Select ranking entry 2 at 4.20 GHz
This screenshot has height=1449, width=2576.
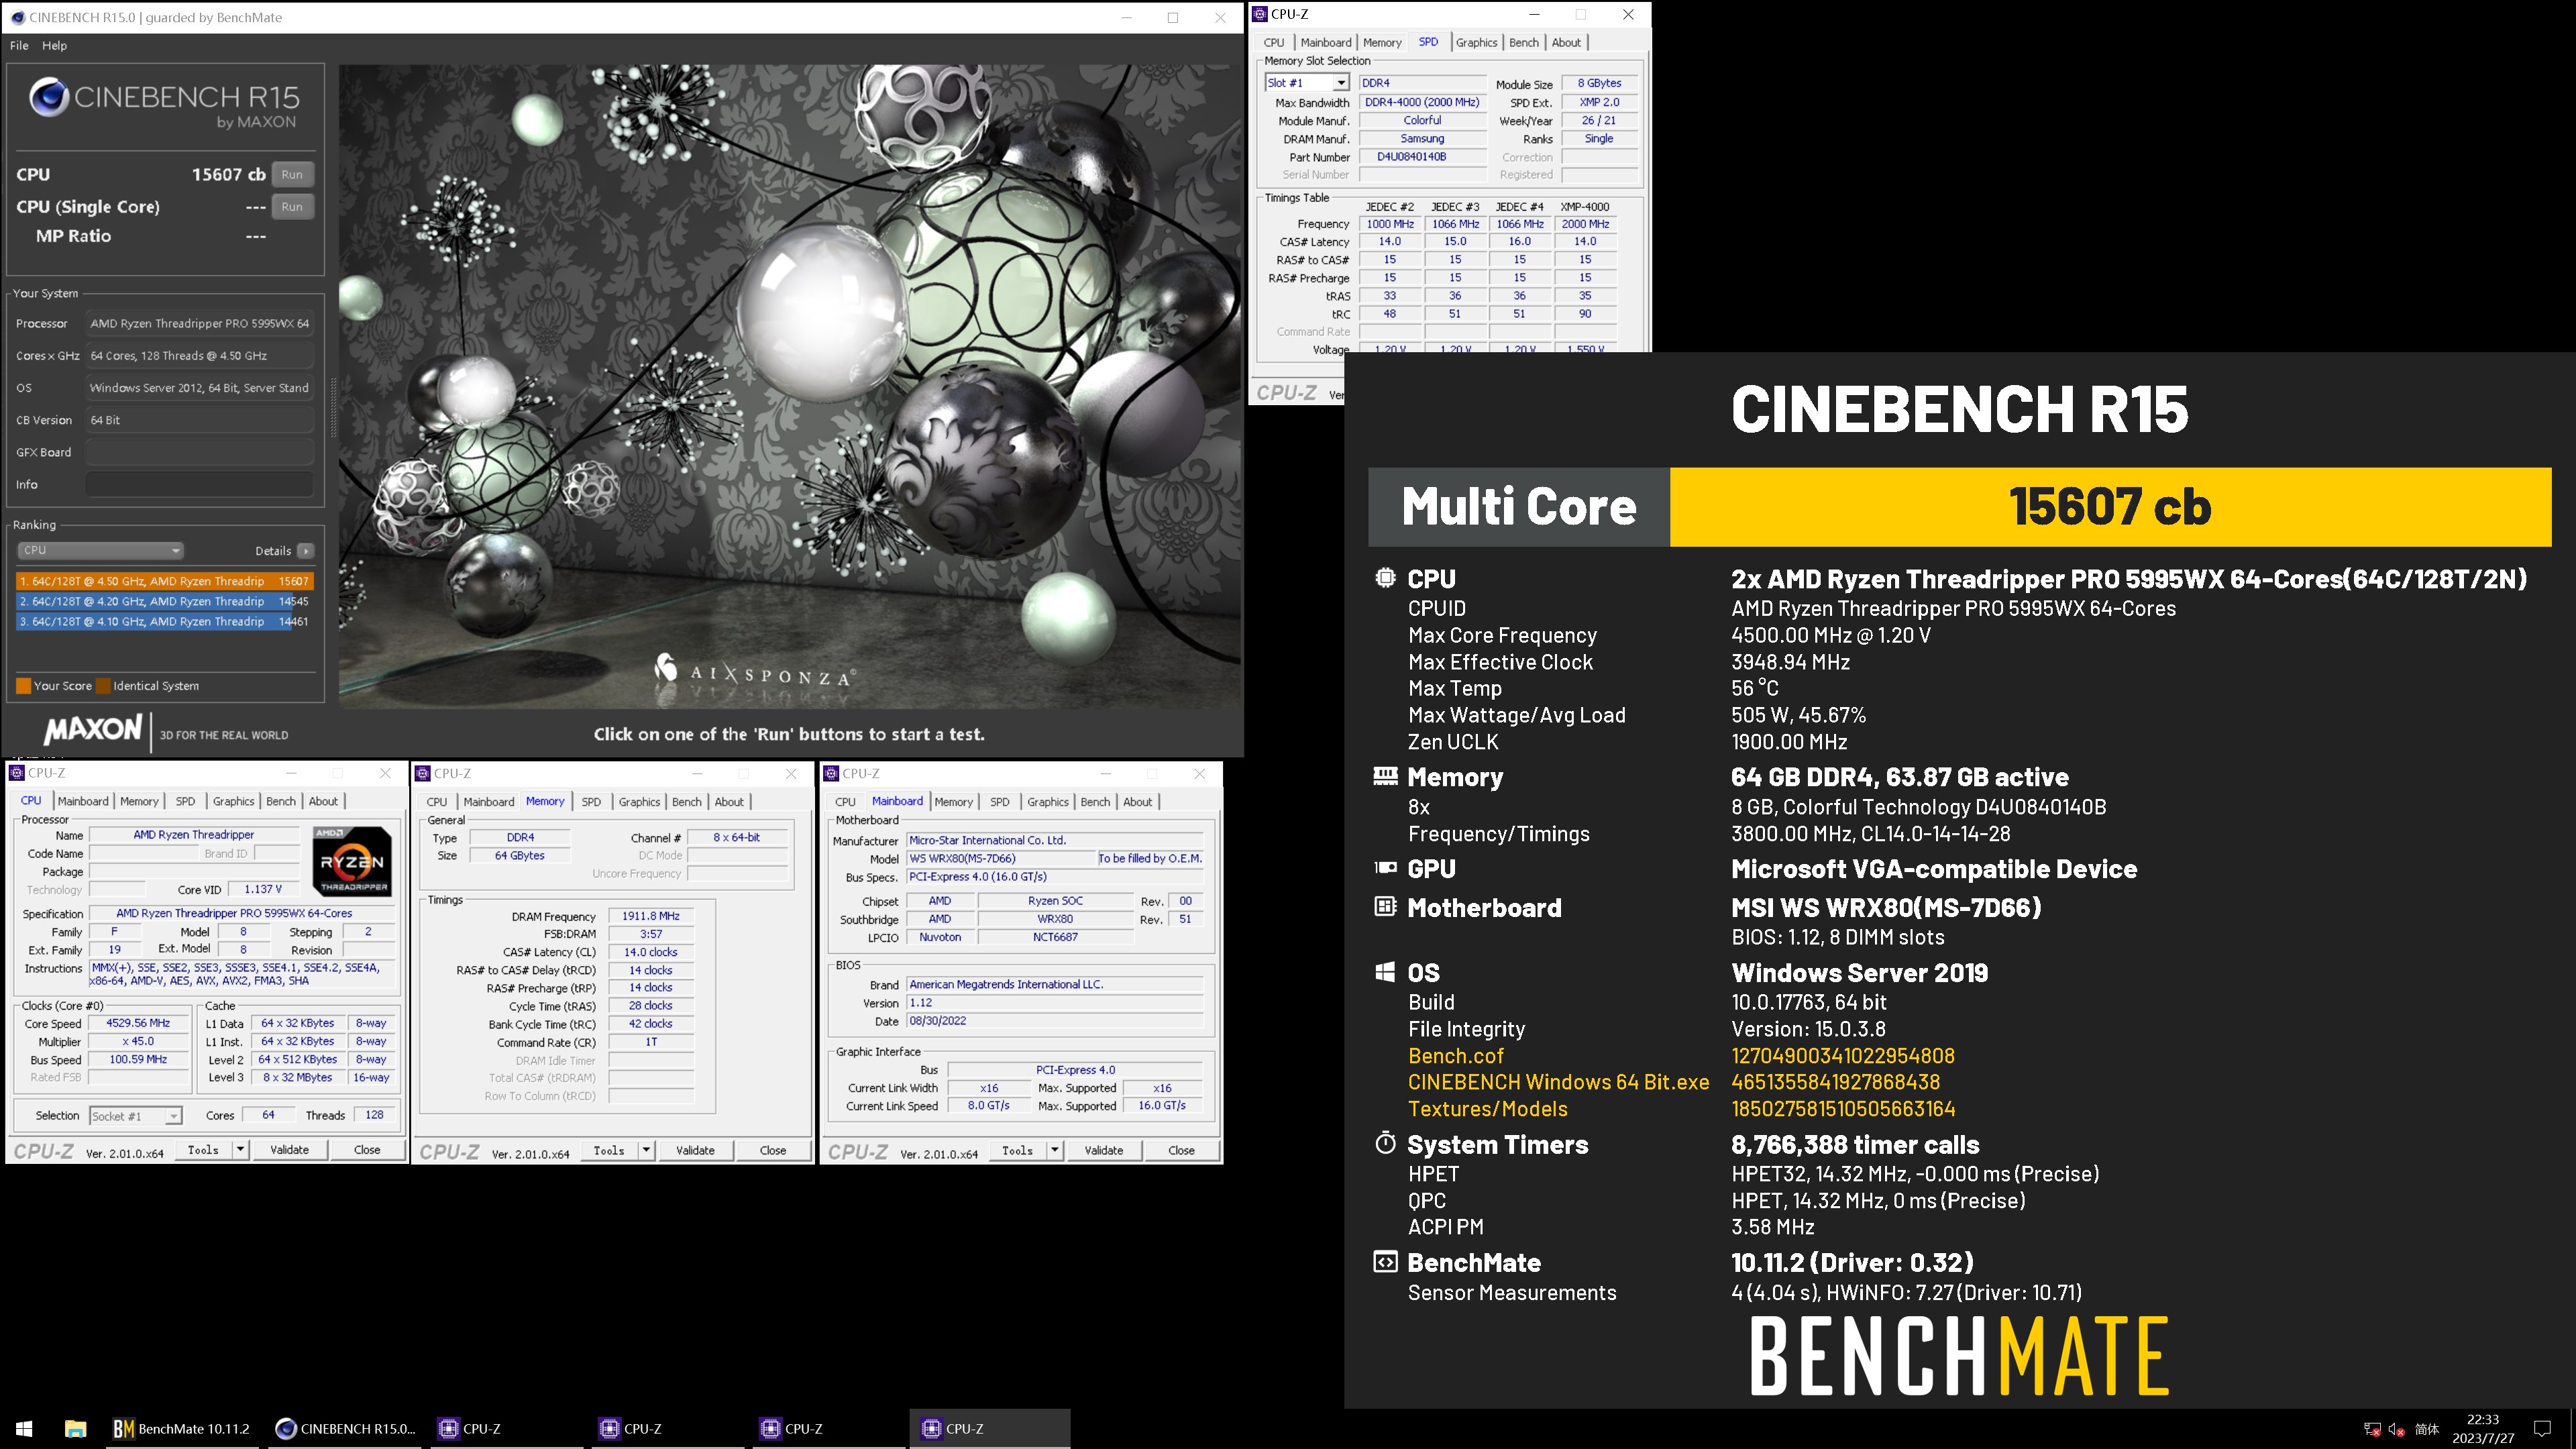click(164, 601)
